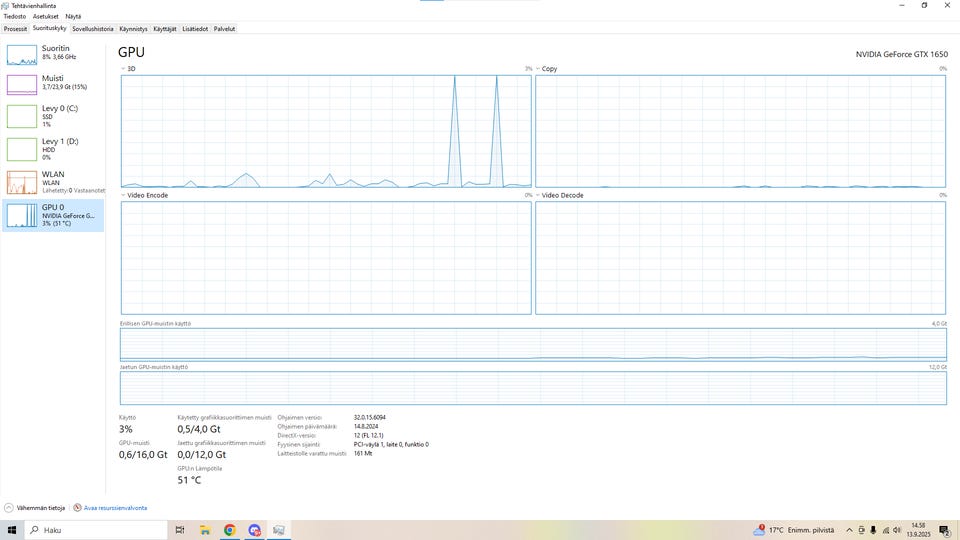Open the Palvelut tab
Viewport: 960px width, 540px height.
click(224, 29)
